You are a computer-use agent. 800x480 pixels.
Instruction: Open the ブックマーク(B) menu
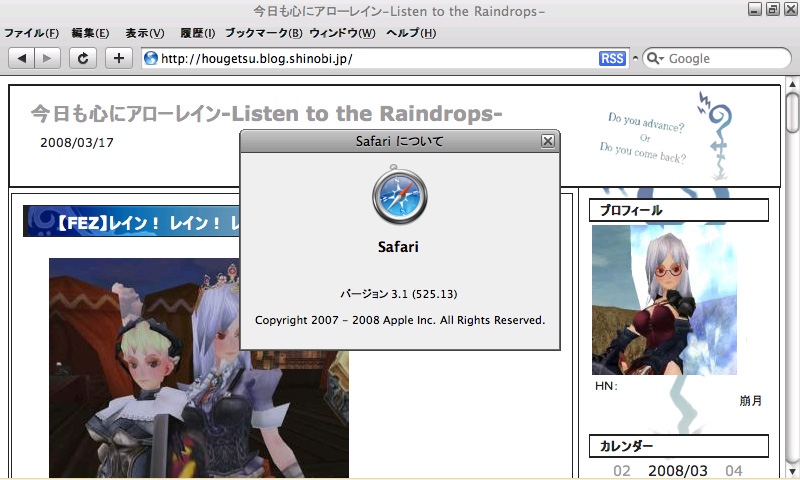click(264, 33)
